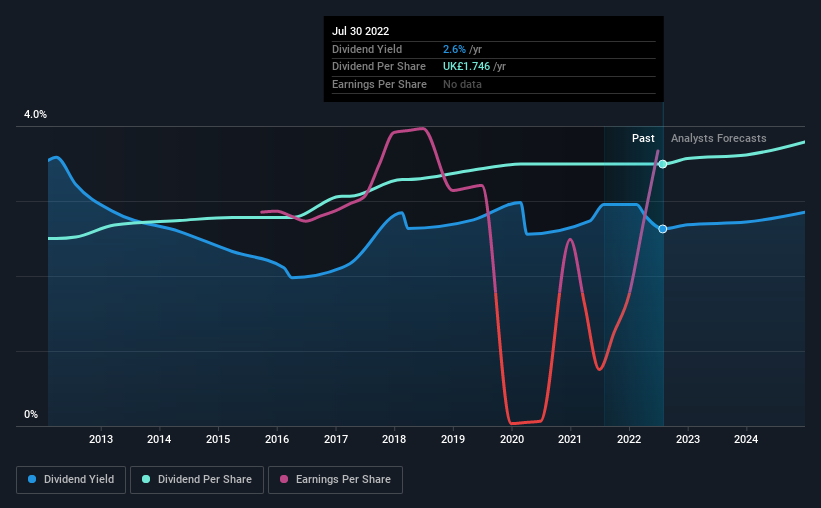This screenshot has width=821, height=508.
Task: Select the 2018 label on the time axis
Action: point(394,439)
